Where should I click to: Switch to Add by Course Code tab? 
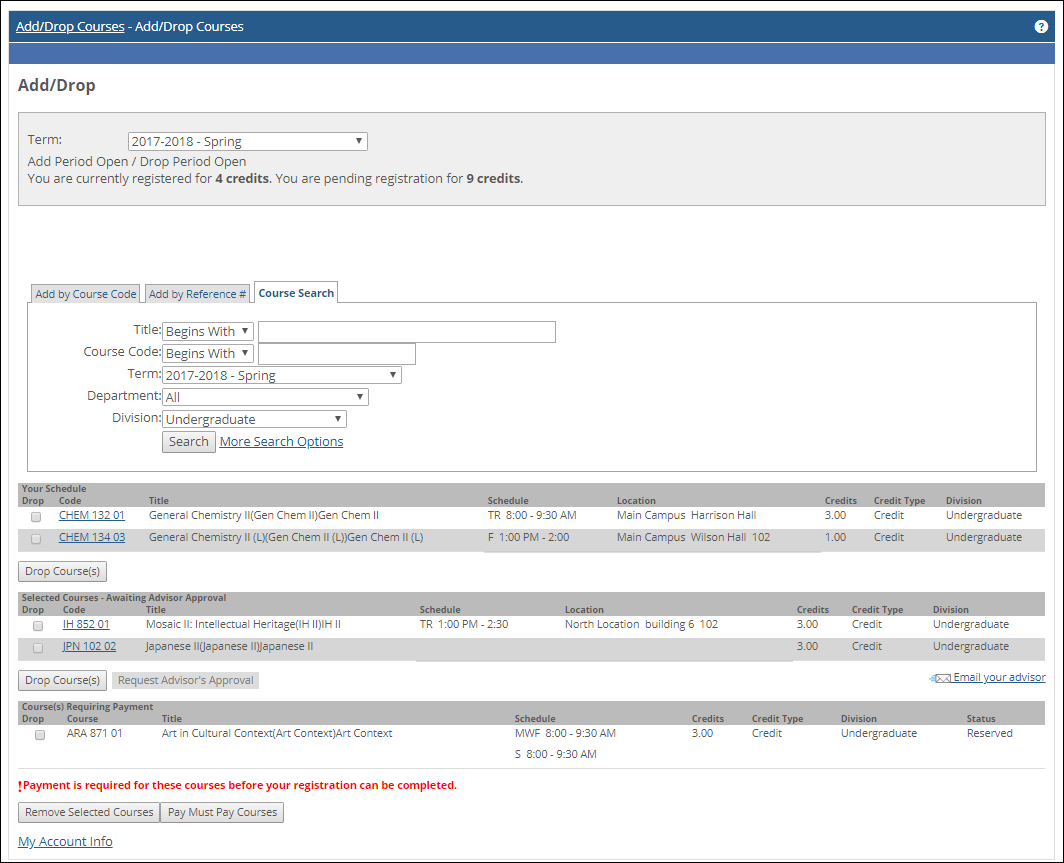pyautogui.click(x=86, y=294)
